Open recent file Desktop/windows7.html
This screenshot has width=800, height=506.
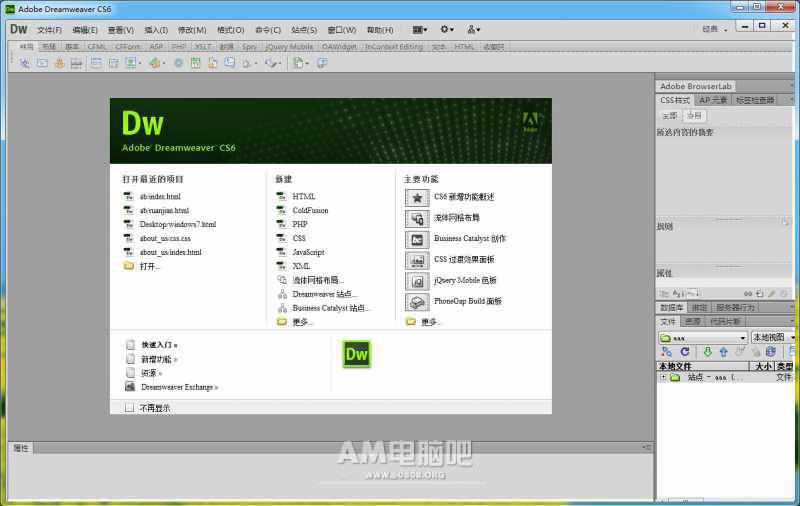click(178, 224)
